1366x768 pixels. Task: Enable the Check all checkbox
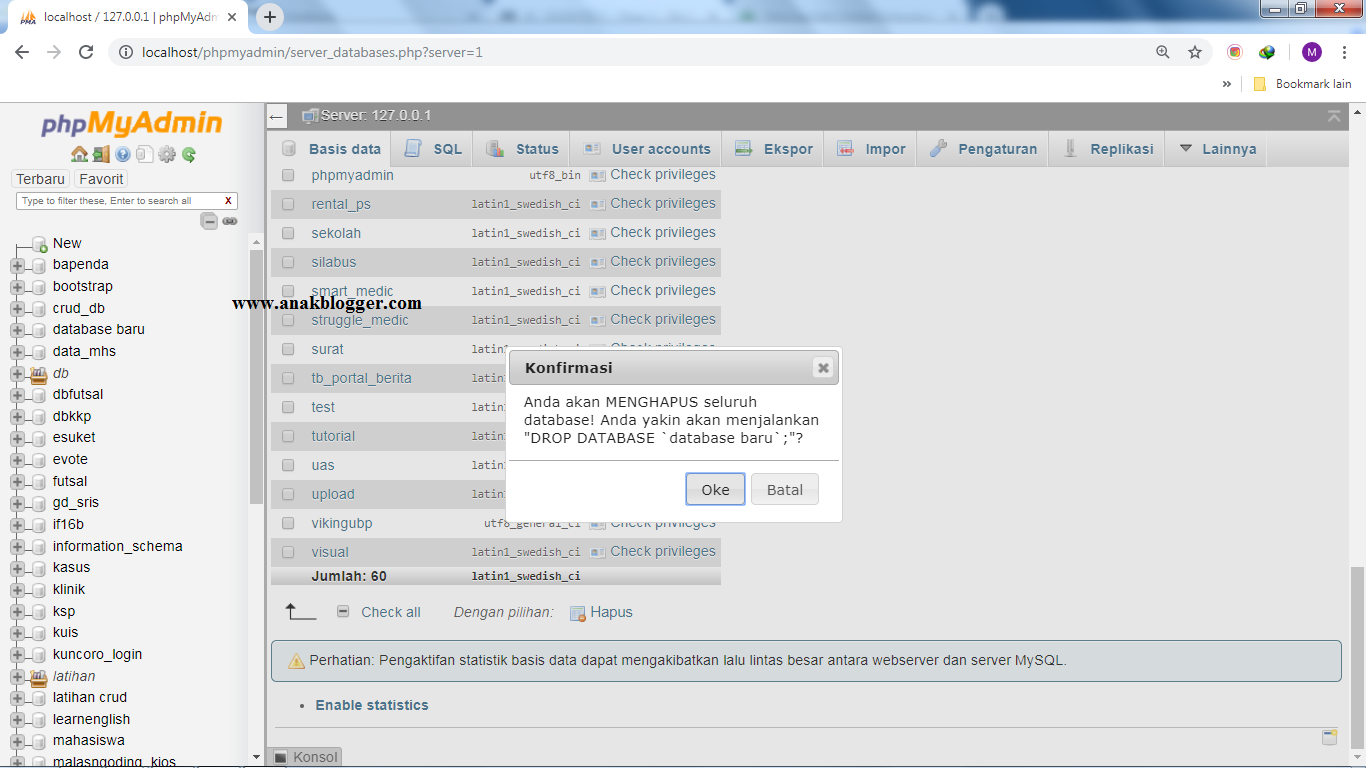tap(343, 612)
